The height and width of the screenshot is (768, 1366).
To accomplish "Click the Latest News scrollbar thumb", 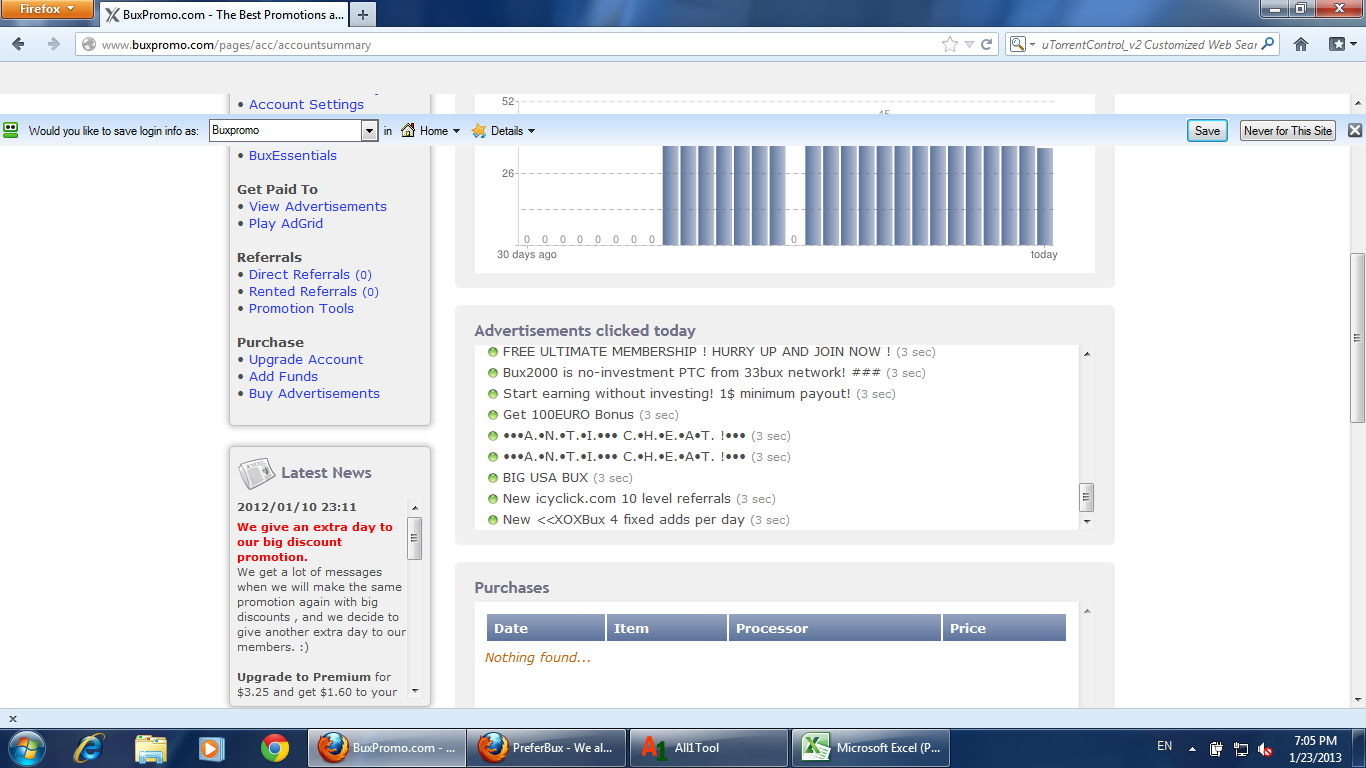I will point(415,538).
